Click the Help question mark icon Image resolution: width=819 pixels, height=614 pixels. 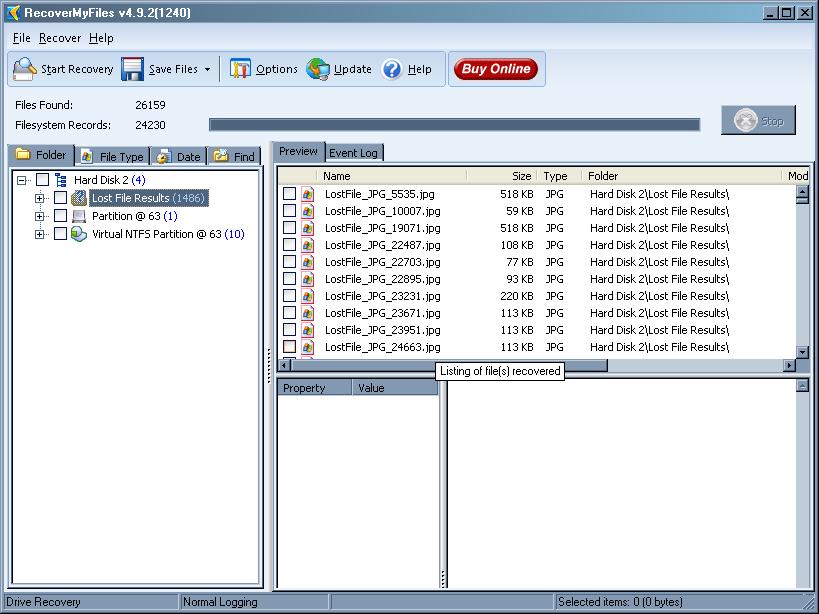point(392,70)
